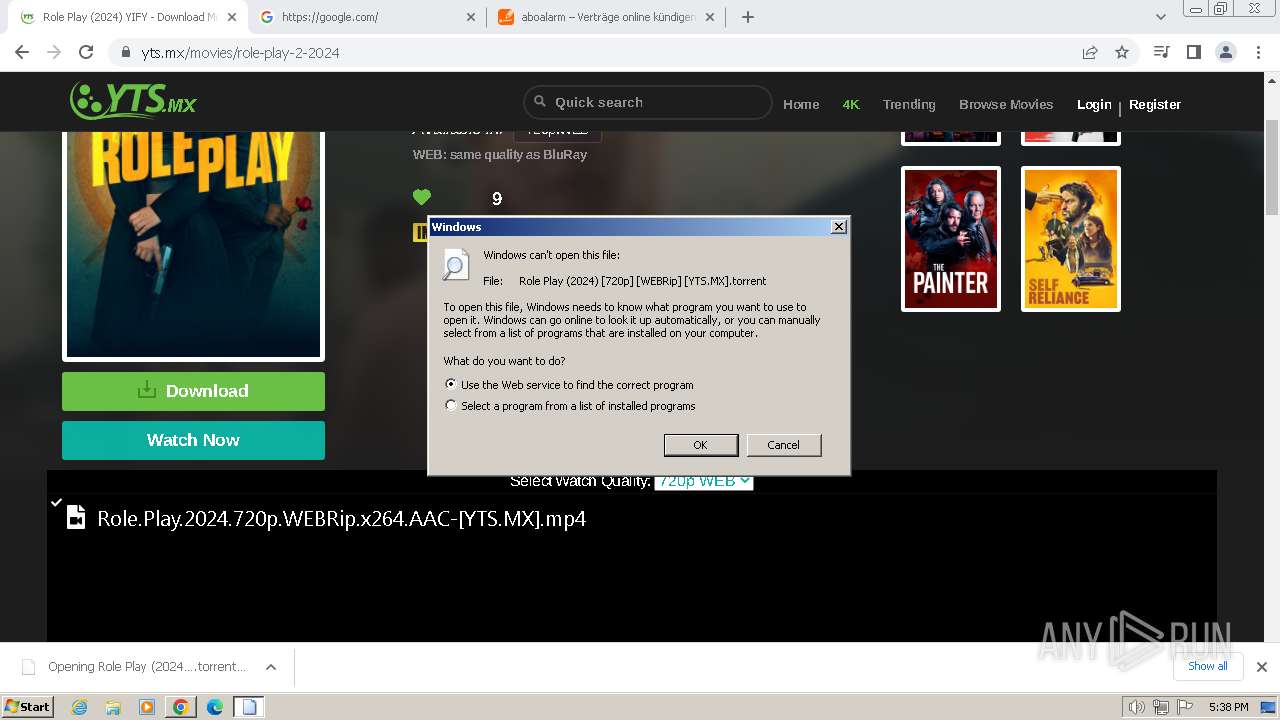This screenshot has width=1280, height=720.
Task: Open media player from the taskbar
Action: pyautogui.click(x=147, y=707)
